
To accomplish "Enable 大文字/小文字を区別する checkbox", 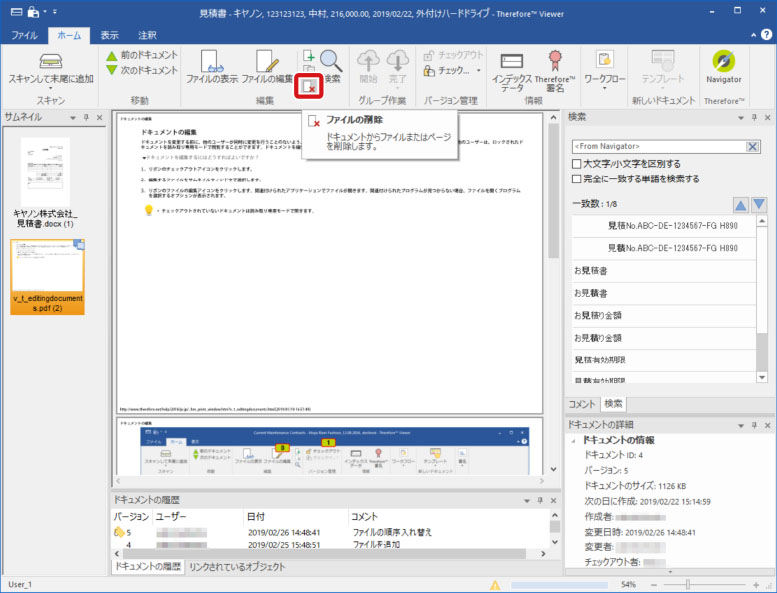I will [x=576, y=164].
